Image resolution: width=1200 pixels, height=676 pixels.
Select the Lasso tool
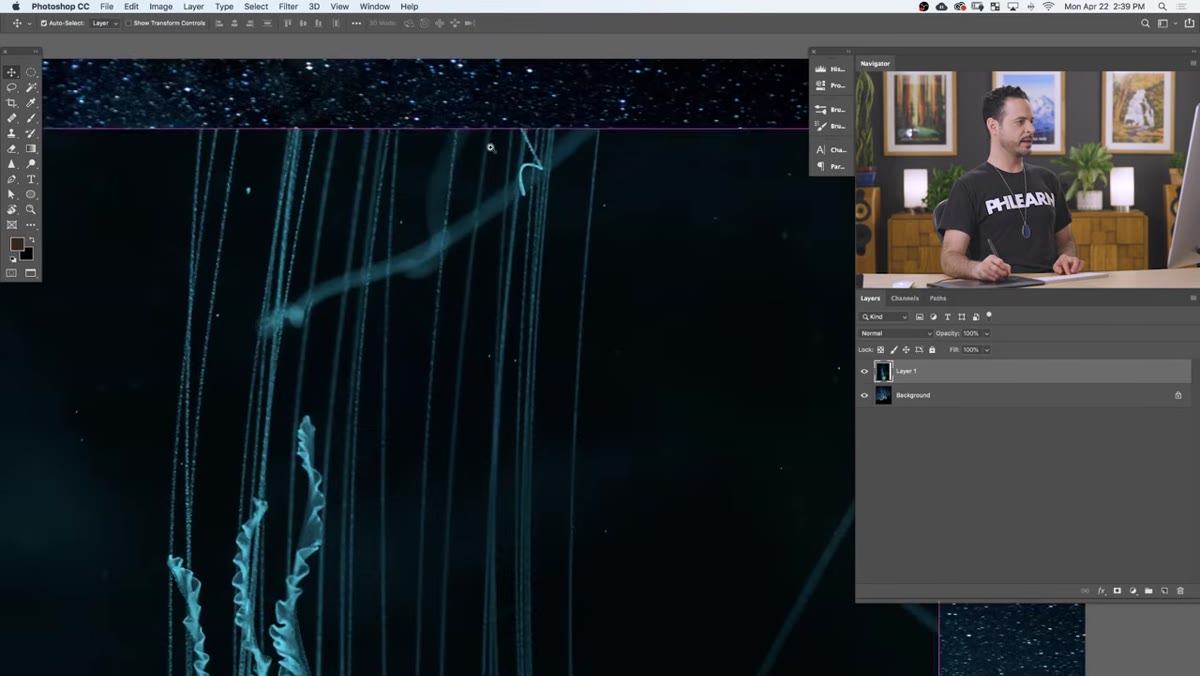tap(12, 87)
